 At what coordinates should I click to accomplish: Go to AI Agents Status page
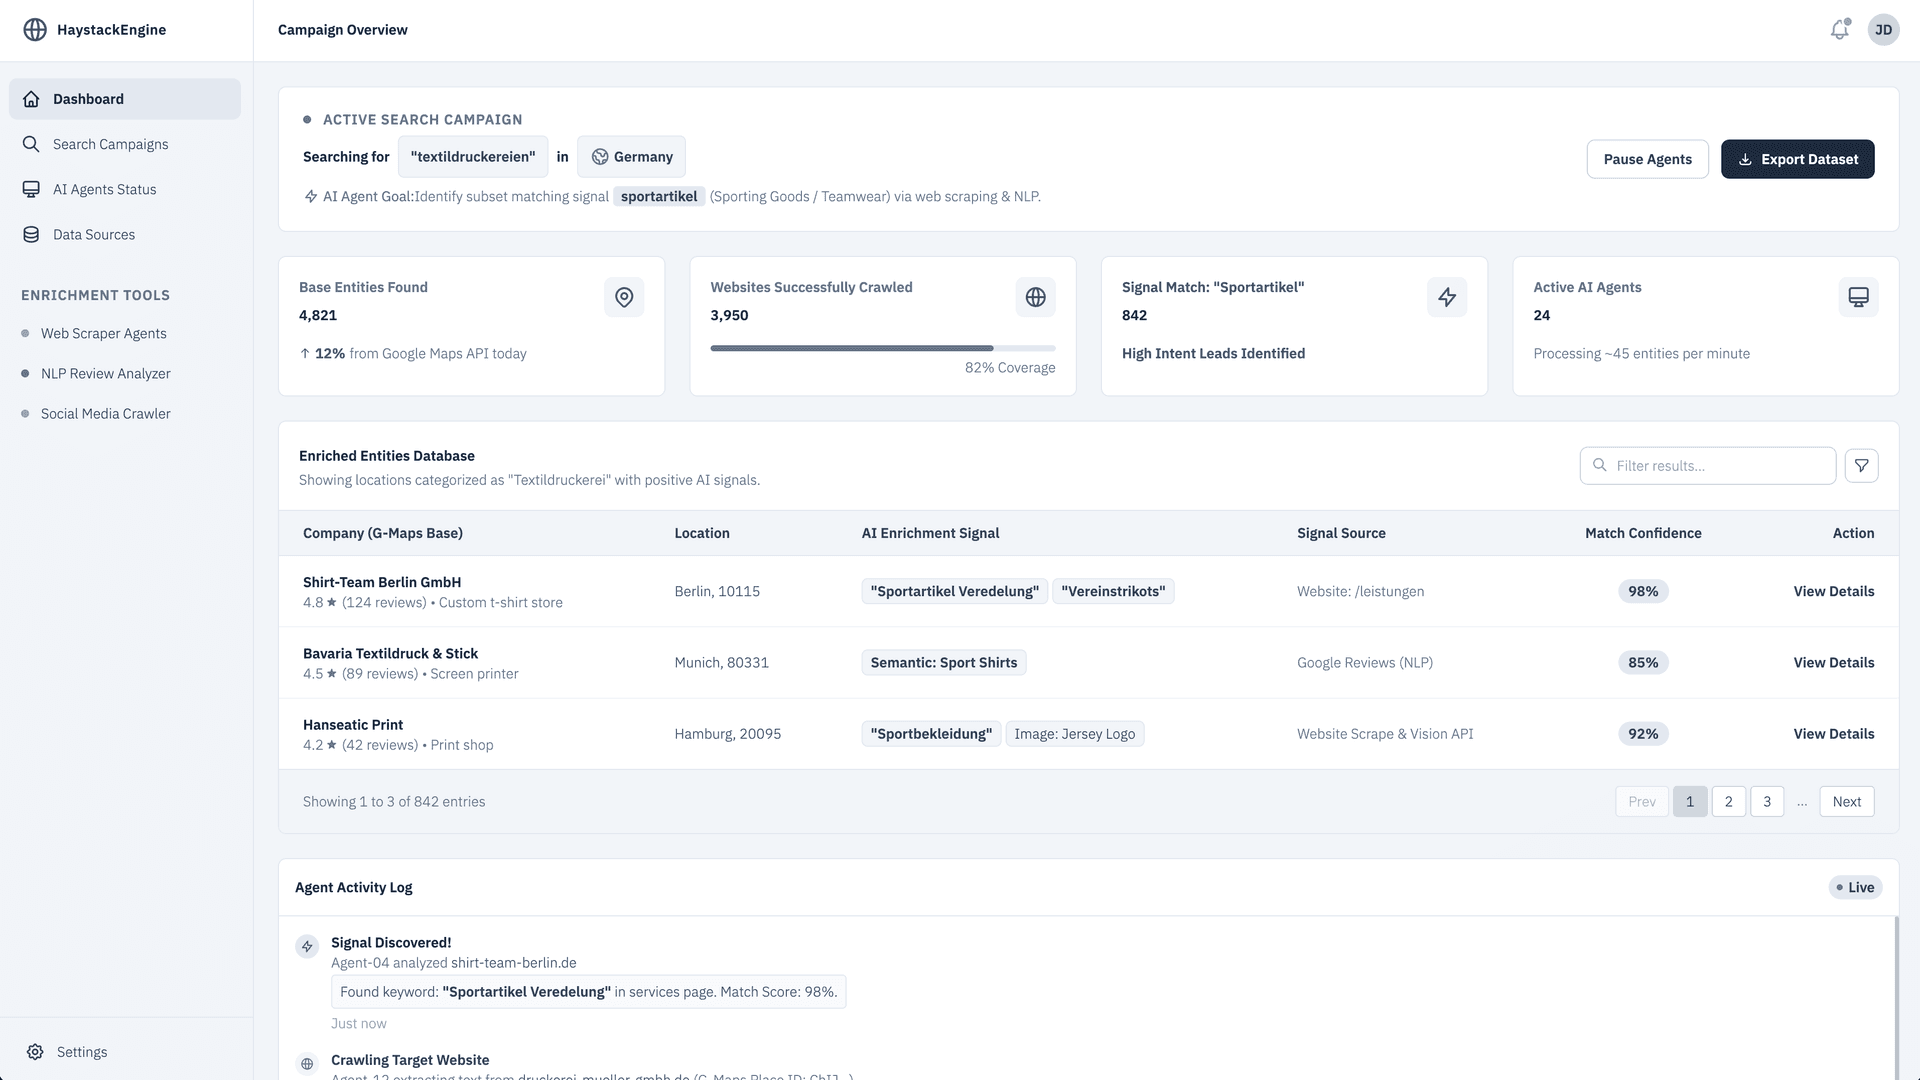104,189
